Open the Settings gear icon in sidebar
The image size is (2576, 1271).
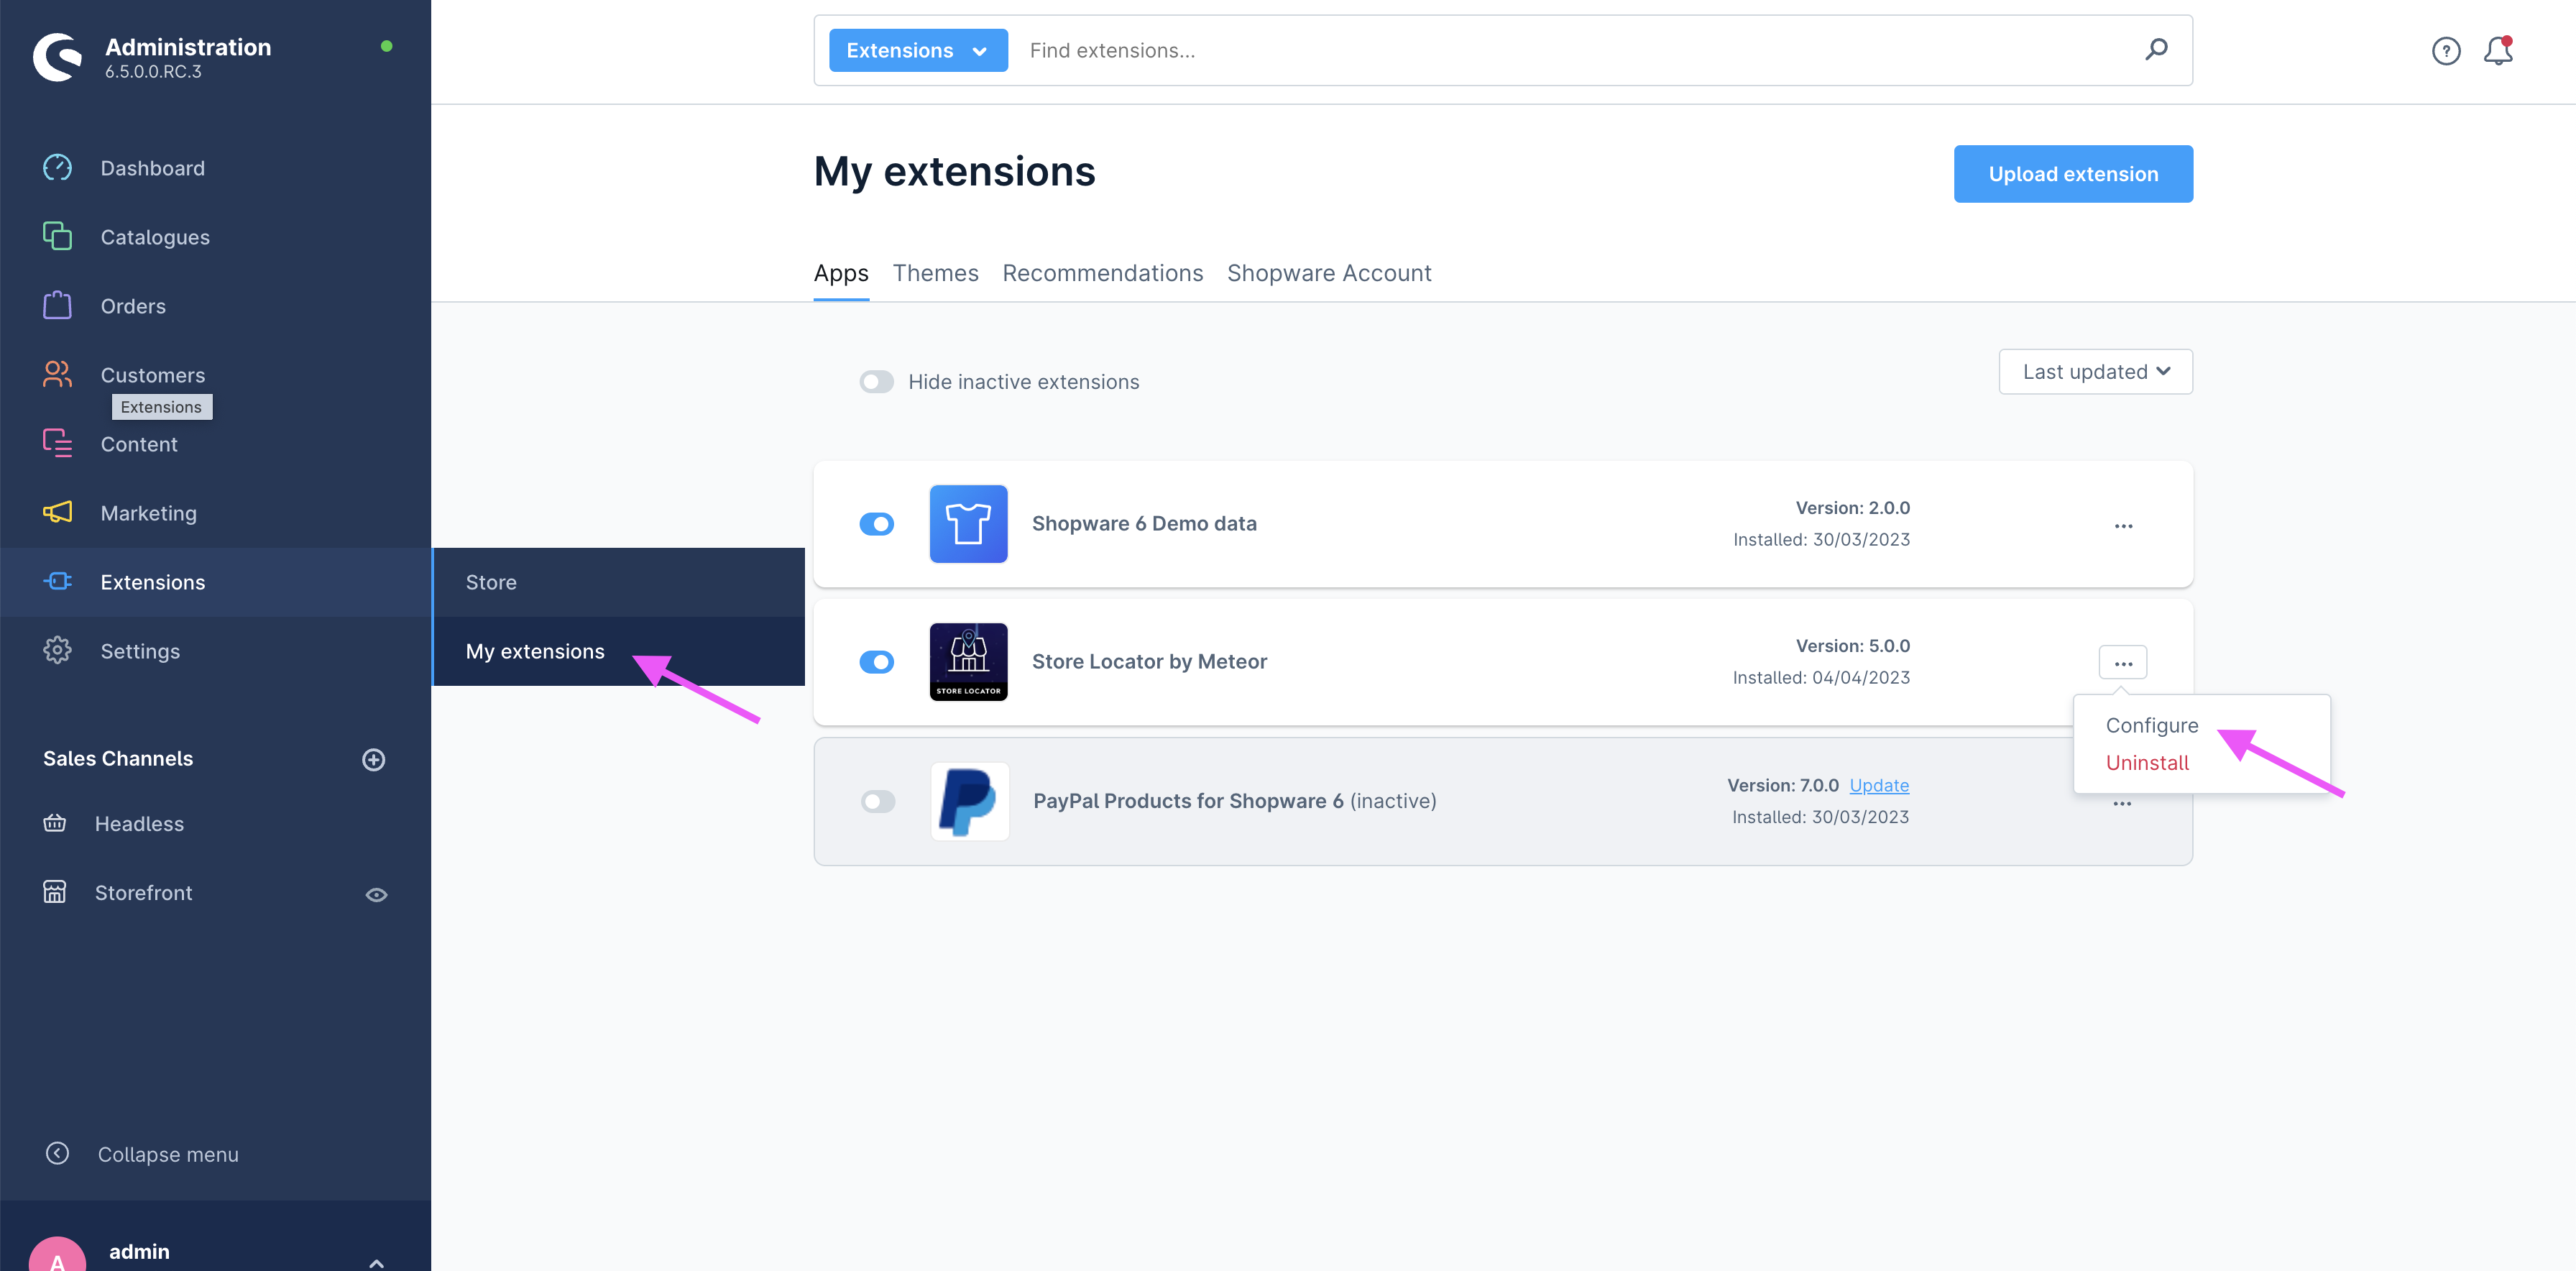(x=57, y=651)
